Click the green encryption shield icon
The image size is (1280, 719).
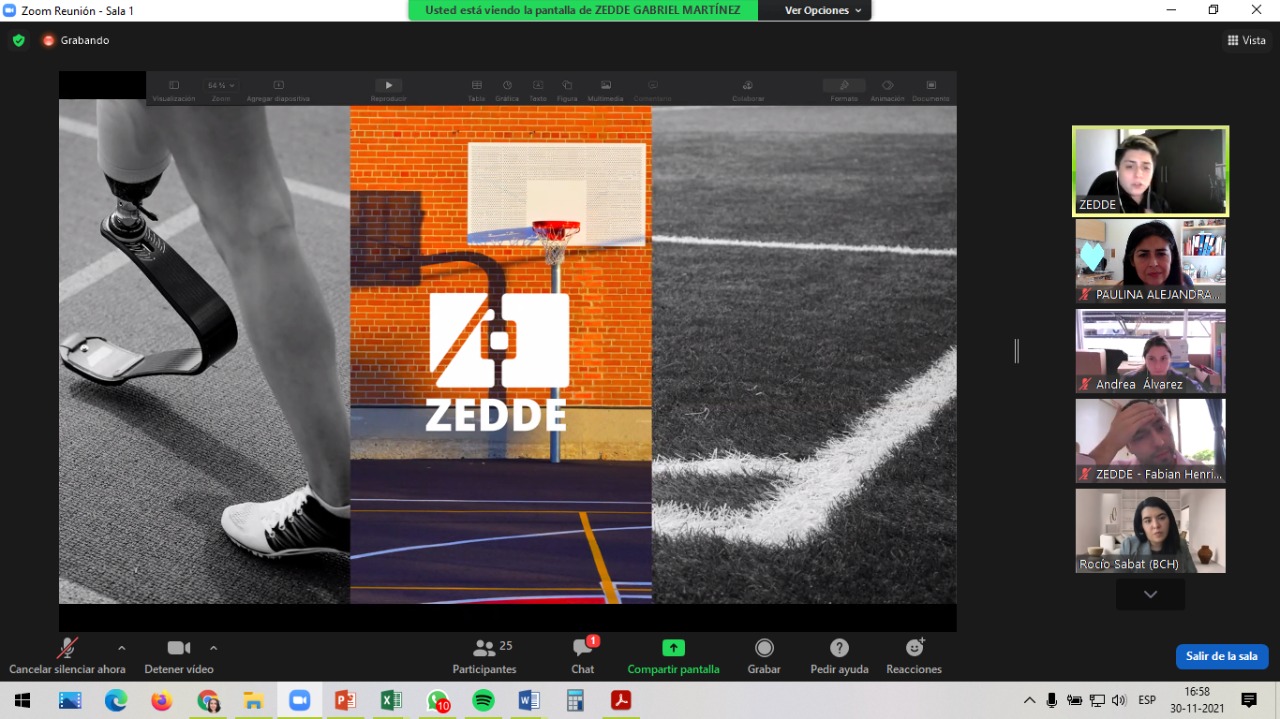coord(18,40)
